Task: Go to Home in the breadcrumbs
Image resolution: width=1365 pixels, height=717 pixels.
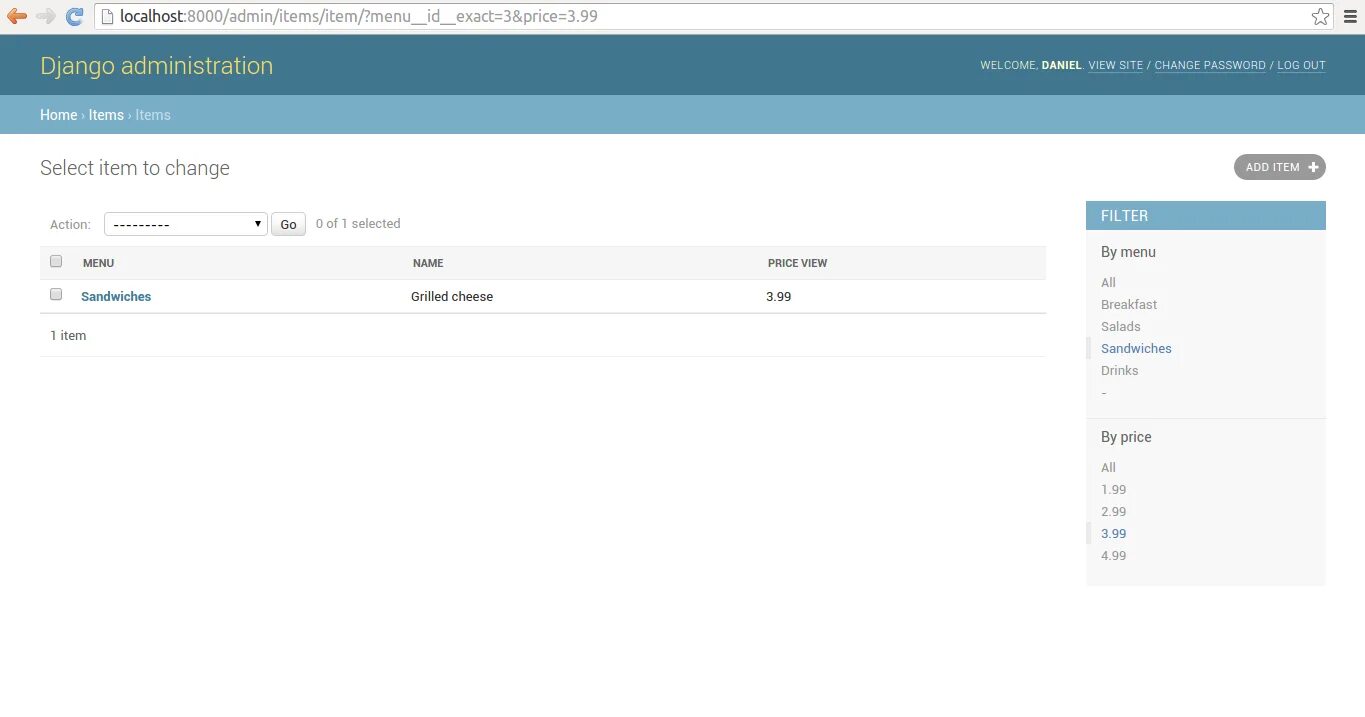Action: 58,115
